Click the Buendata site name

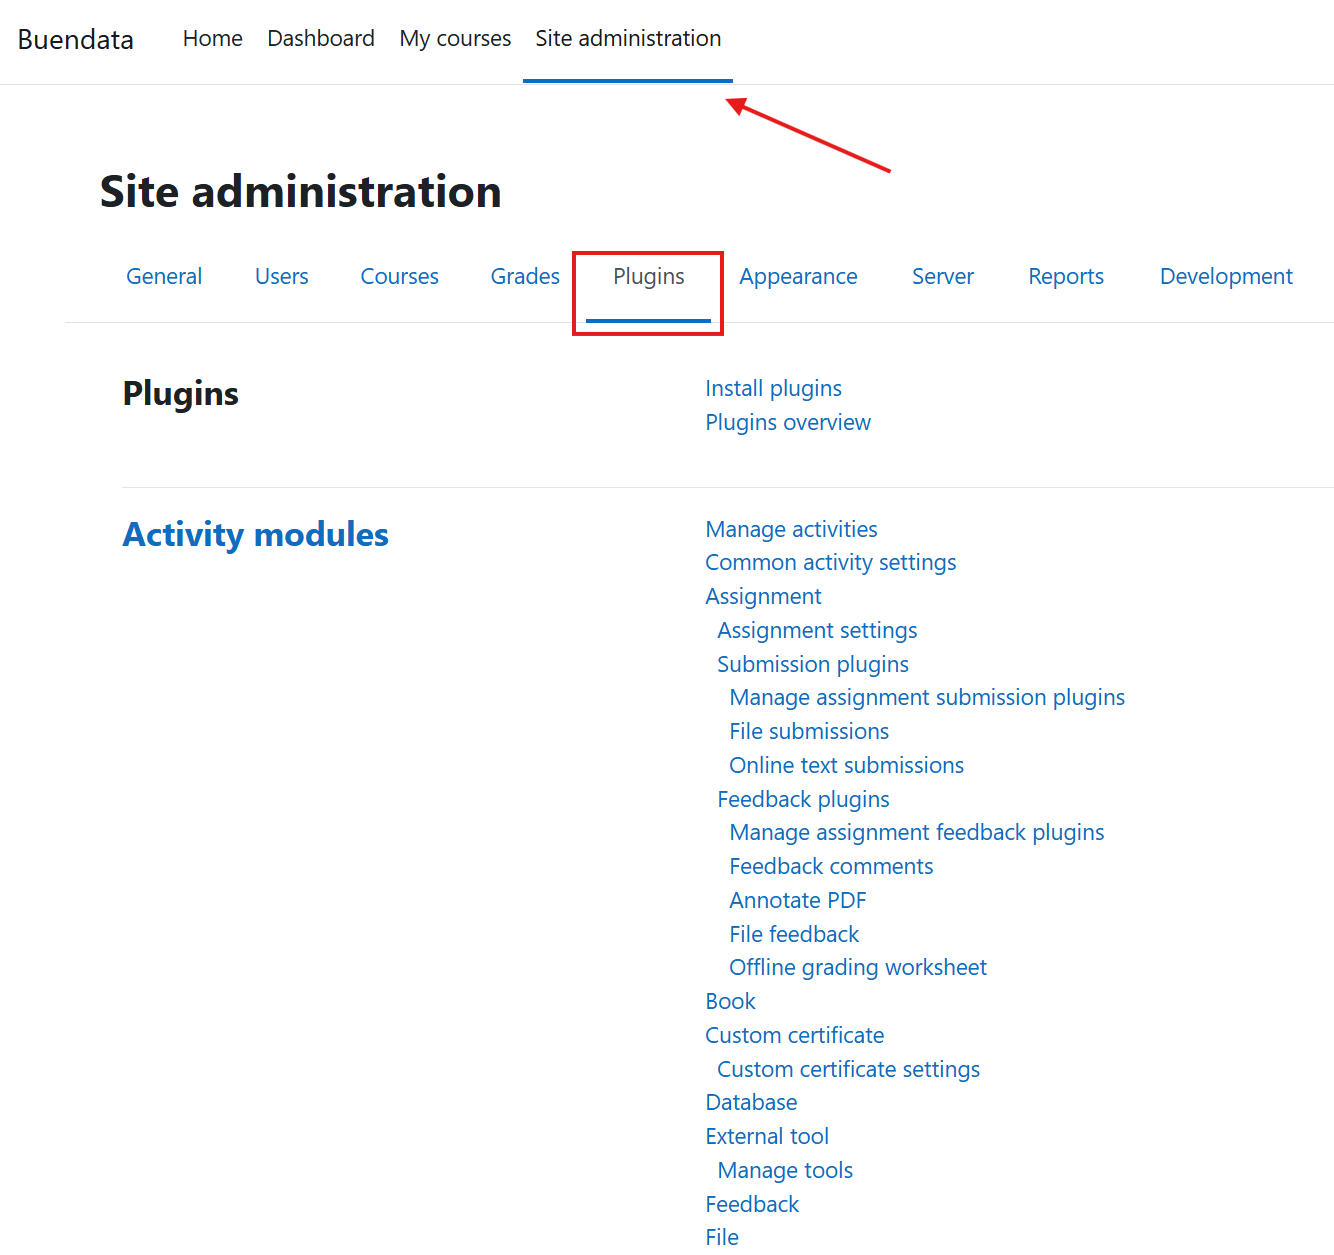(75, 40)
